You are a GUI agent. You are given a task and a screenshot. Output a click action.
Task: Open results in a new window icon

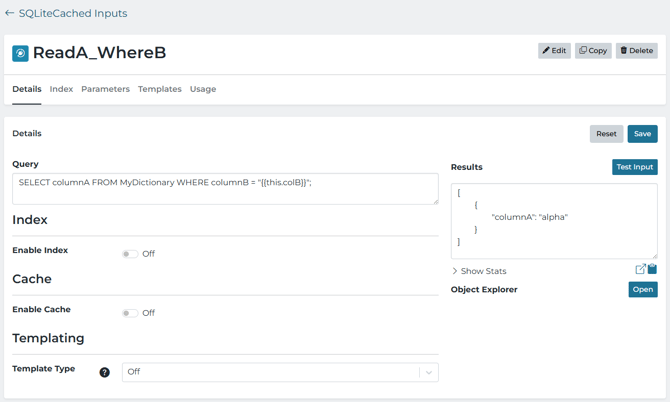[640, 269]
